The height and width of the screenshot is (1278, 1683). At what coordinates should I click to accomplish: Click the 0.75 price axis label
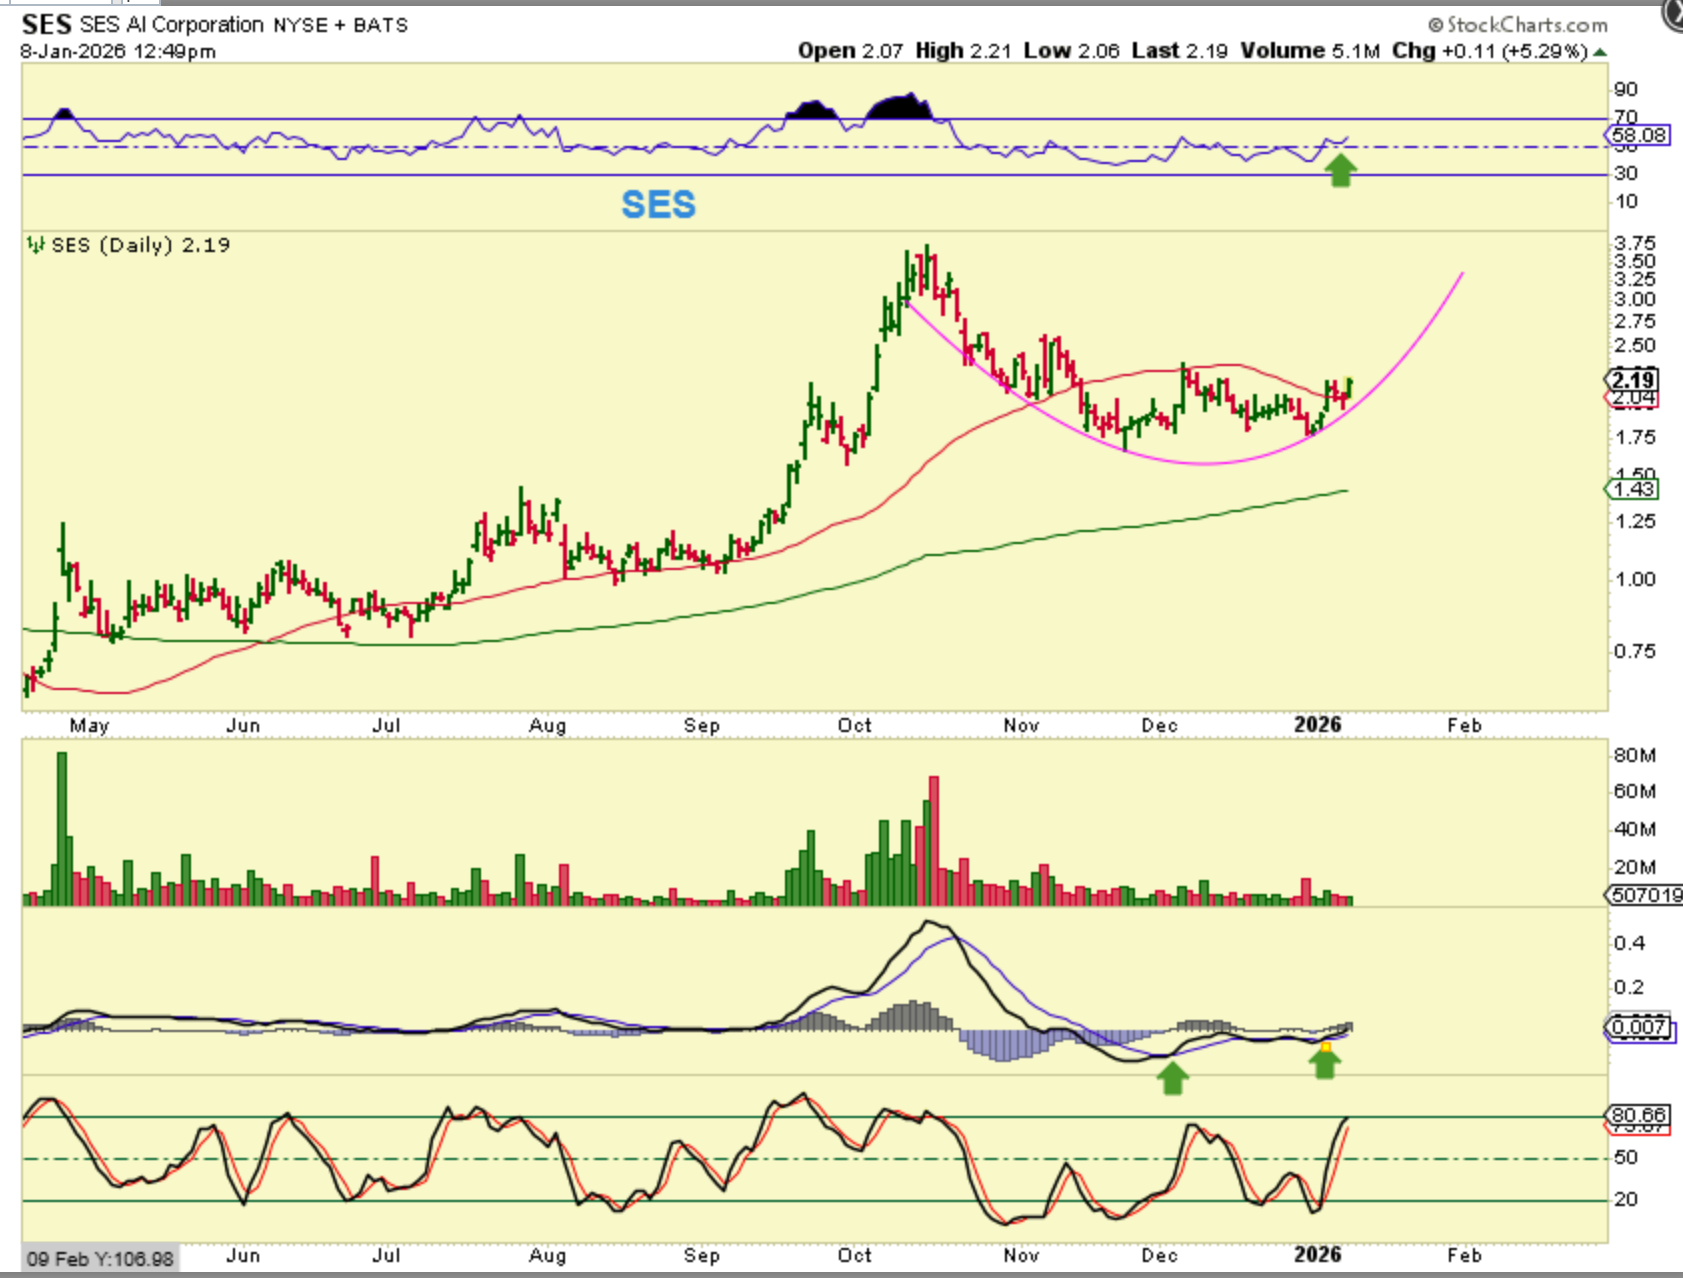(1635, 652)
